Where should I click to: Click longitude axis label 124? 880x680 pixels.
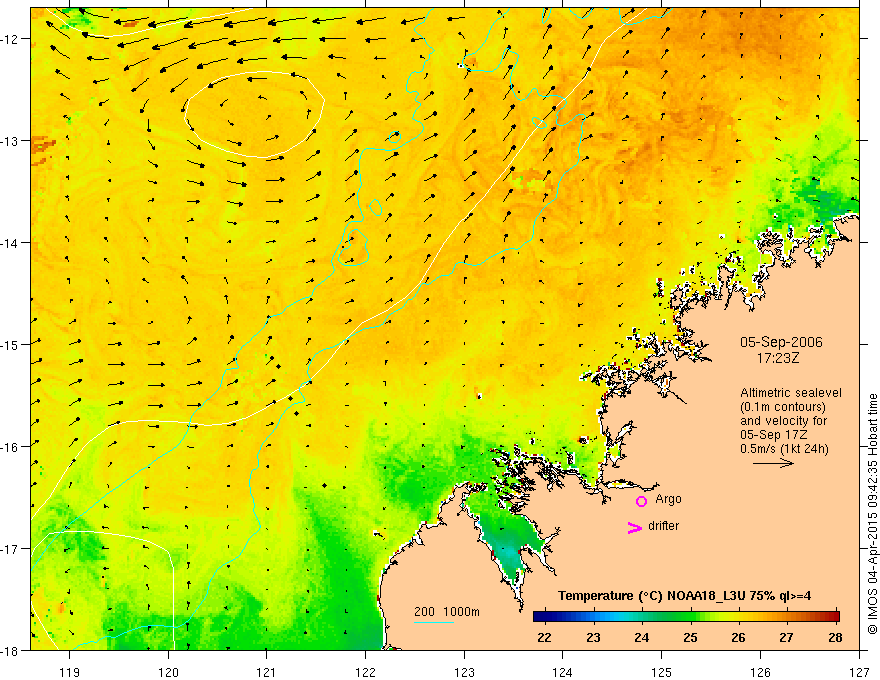point(562,672)
